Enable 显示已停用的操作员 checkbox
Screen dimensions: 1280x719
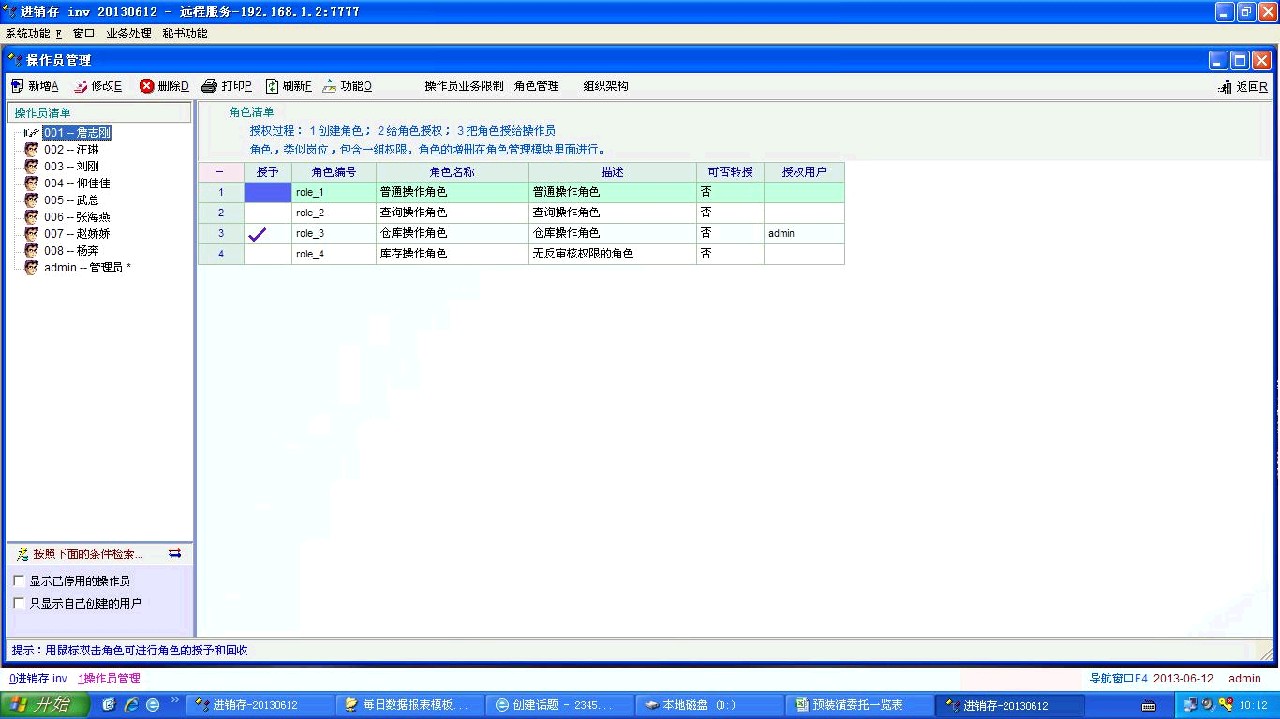[x=18, y=581]
